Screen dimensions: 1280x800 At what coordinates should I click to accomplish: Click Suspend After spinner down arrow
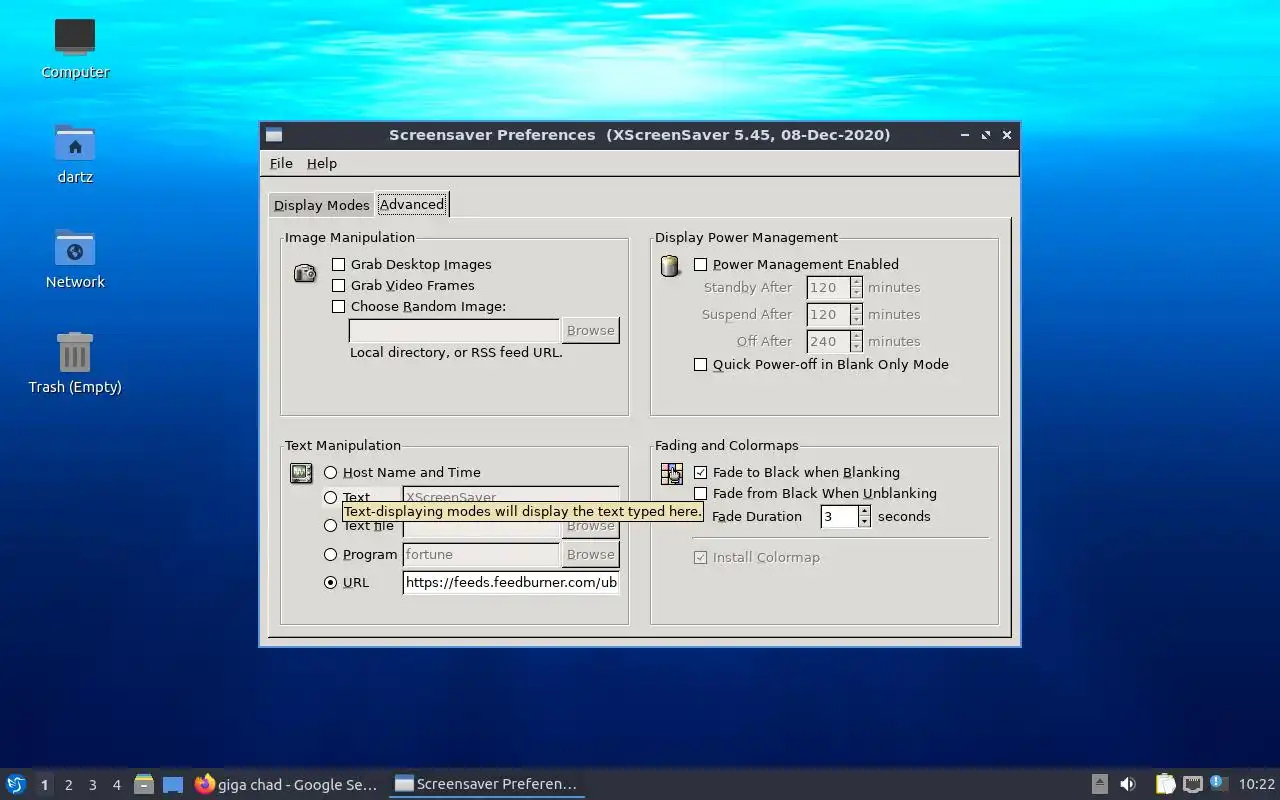[x=856, y=321]
